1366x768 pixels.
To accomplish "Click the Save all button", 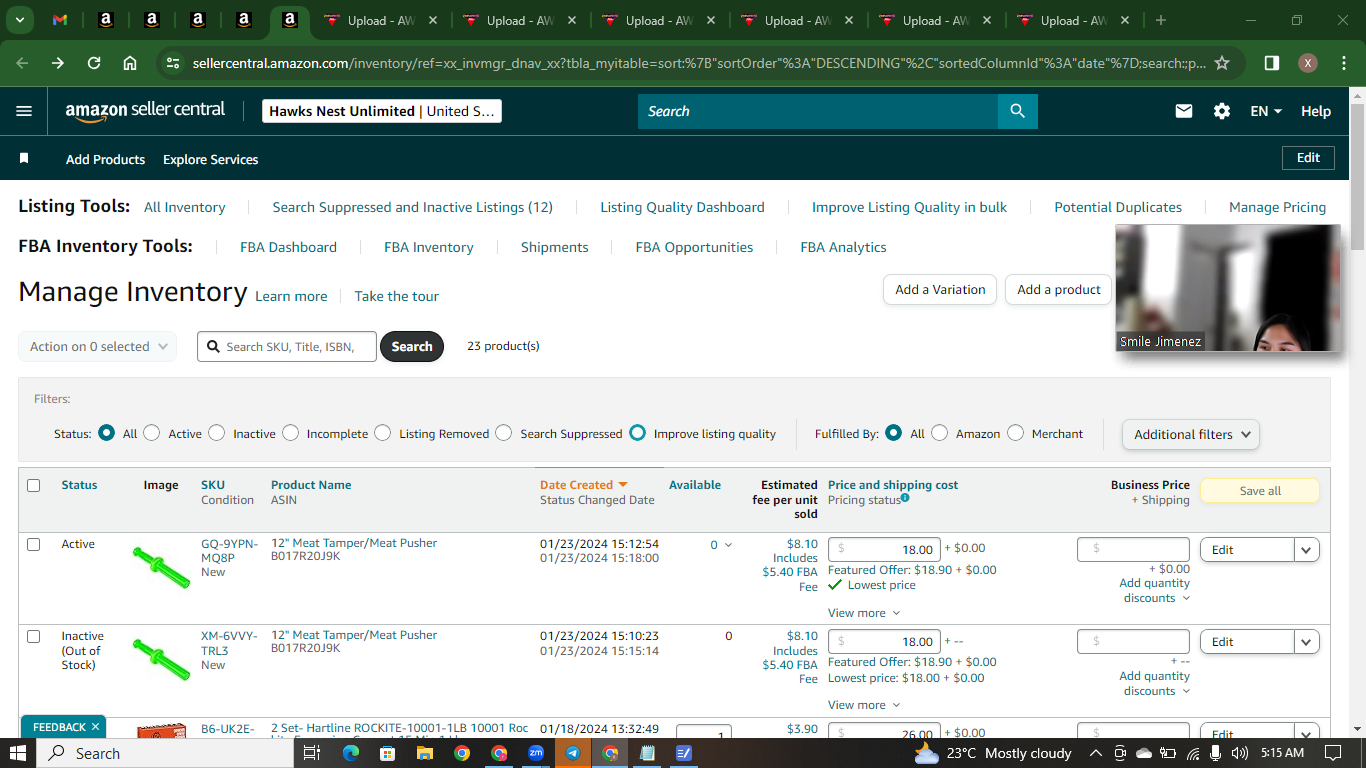I will coord(1260,491).
